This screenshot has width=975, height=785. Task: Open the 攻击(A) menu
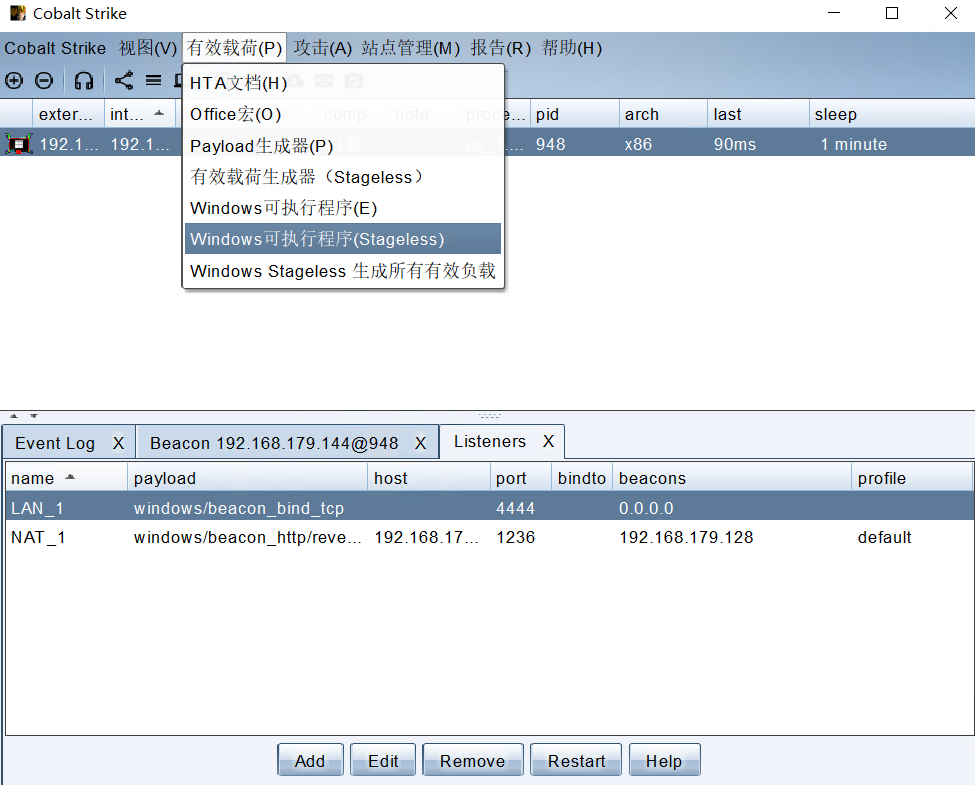323,48
